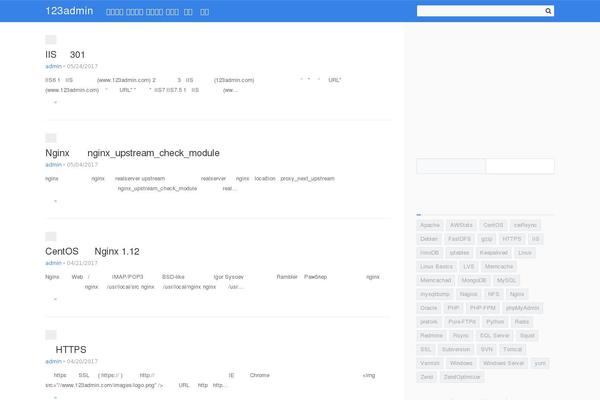Select the Redis tag
The width and height of the screenshot is (600, 400).
[522, 322]
